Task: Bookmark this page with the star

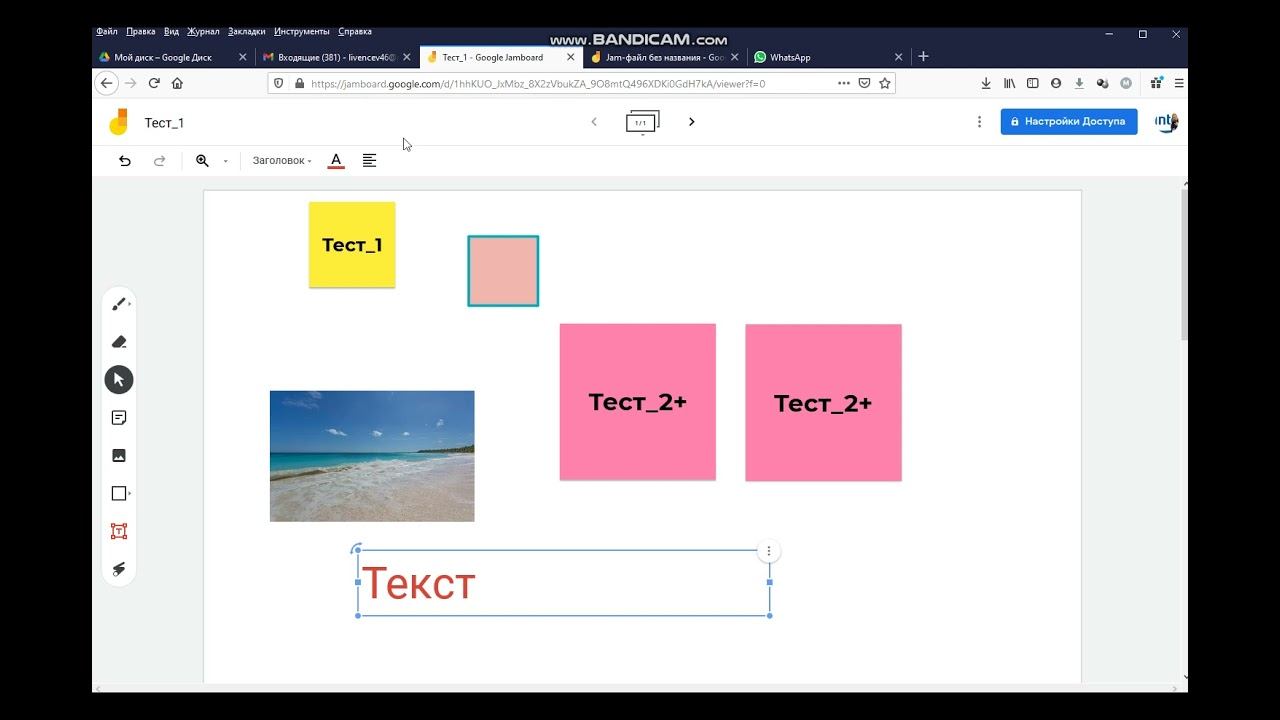Action: [884, 84]
